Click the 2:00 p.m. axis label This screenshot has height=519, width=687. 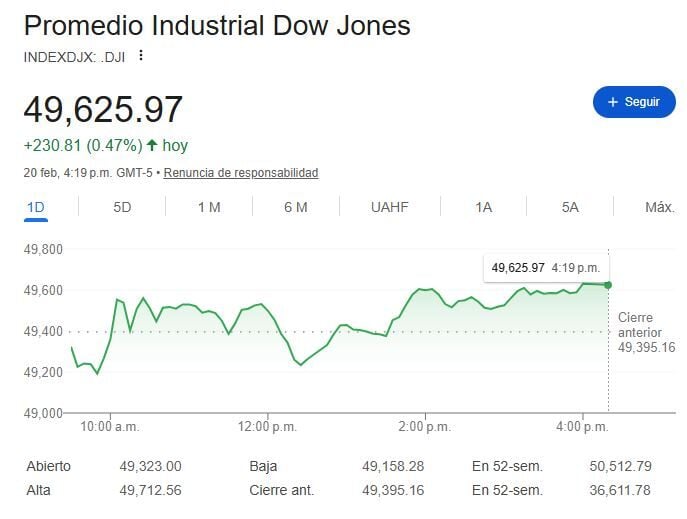point(425,427)
